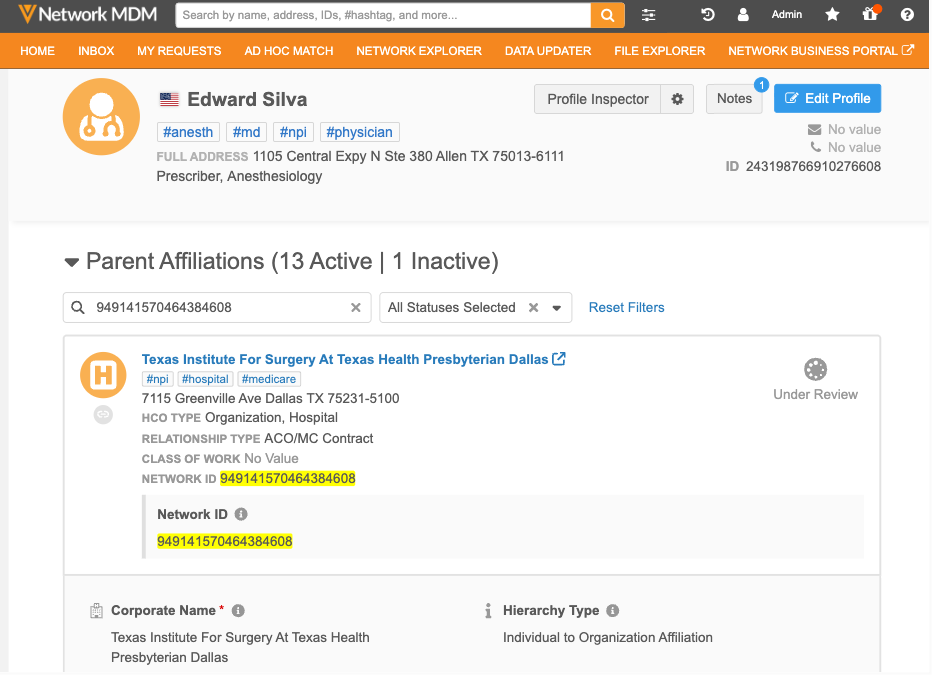Click the phone handset icon
This screenshot has height=675, width=932.
click(x=816, y=147)
